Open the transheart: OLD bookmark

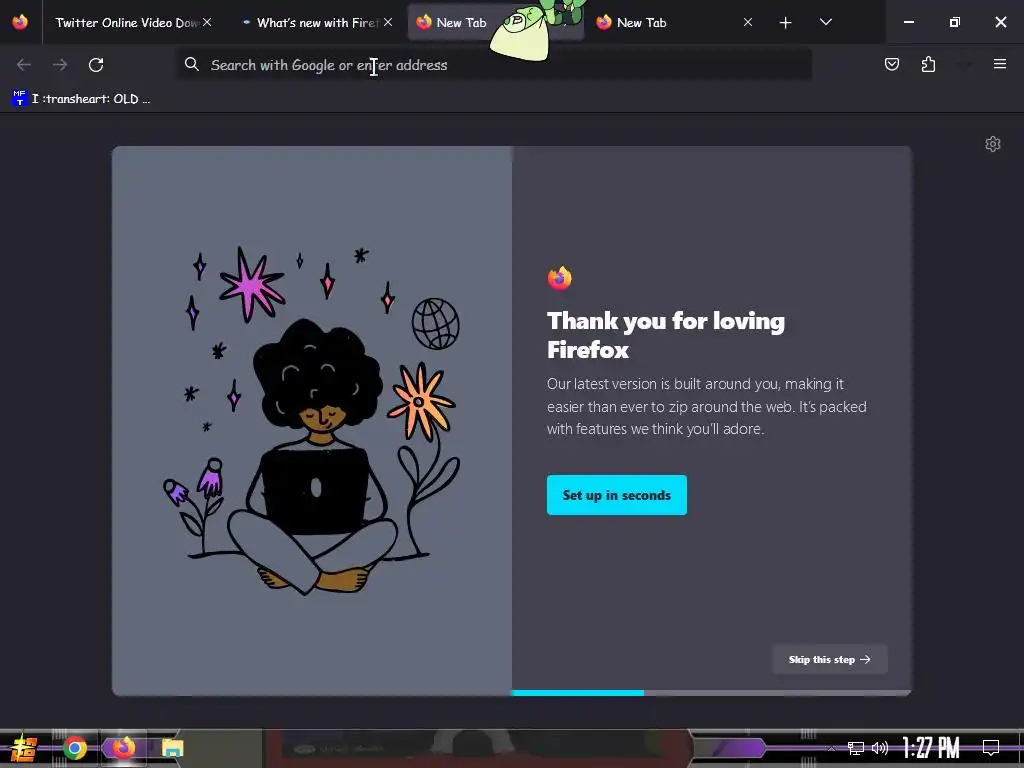coord(82,99)
